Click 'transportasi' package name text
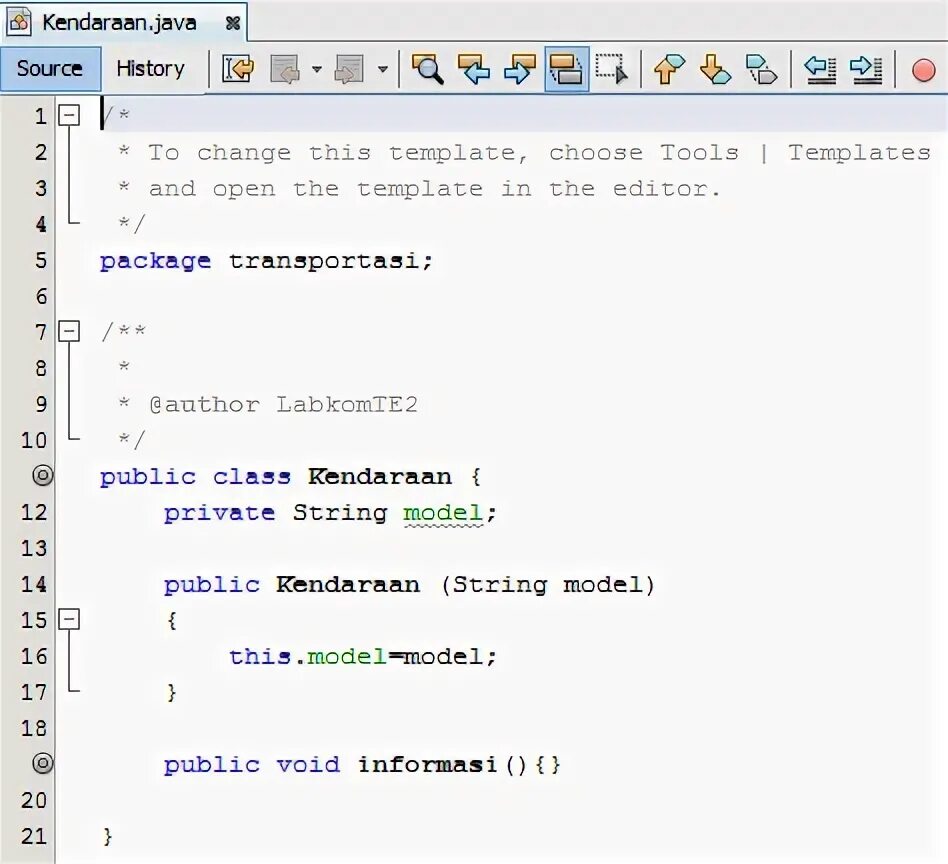The image size is (948, 864). (323, 261)
